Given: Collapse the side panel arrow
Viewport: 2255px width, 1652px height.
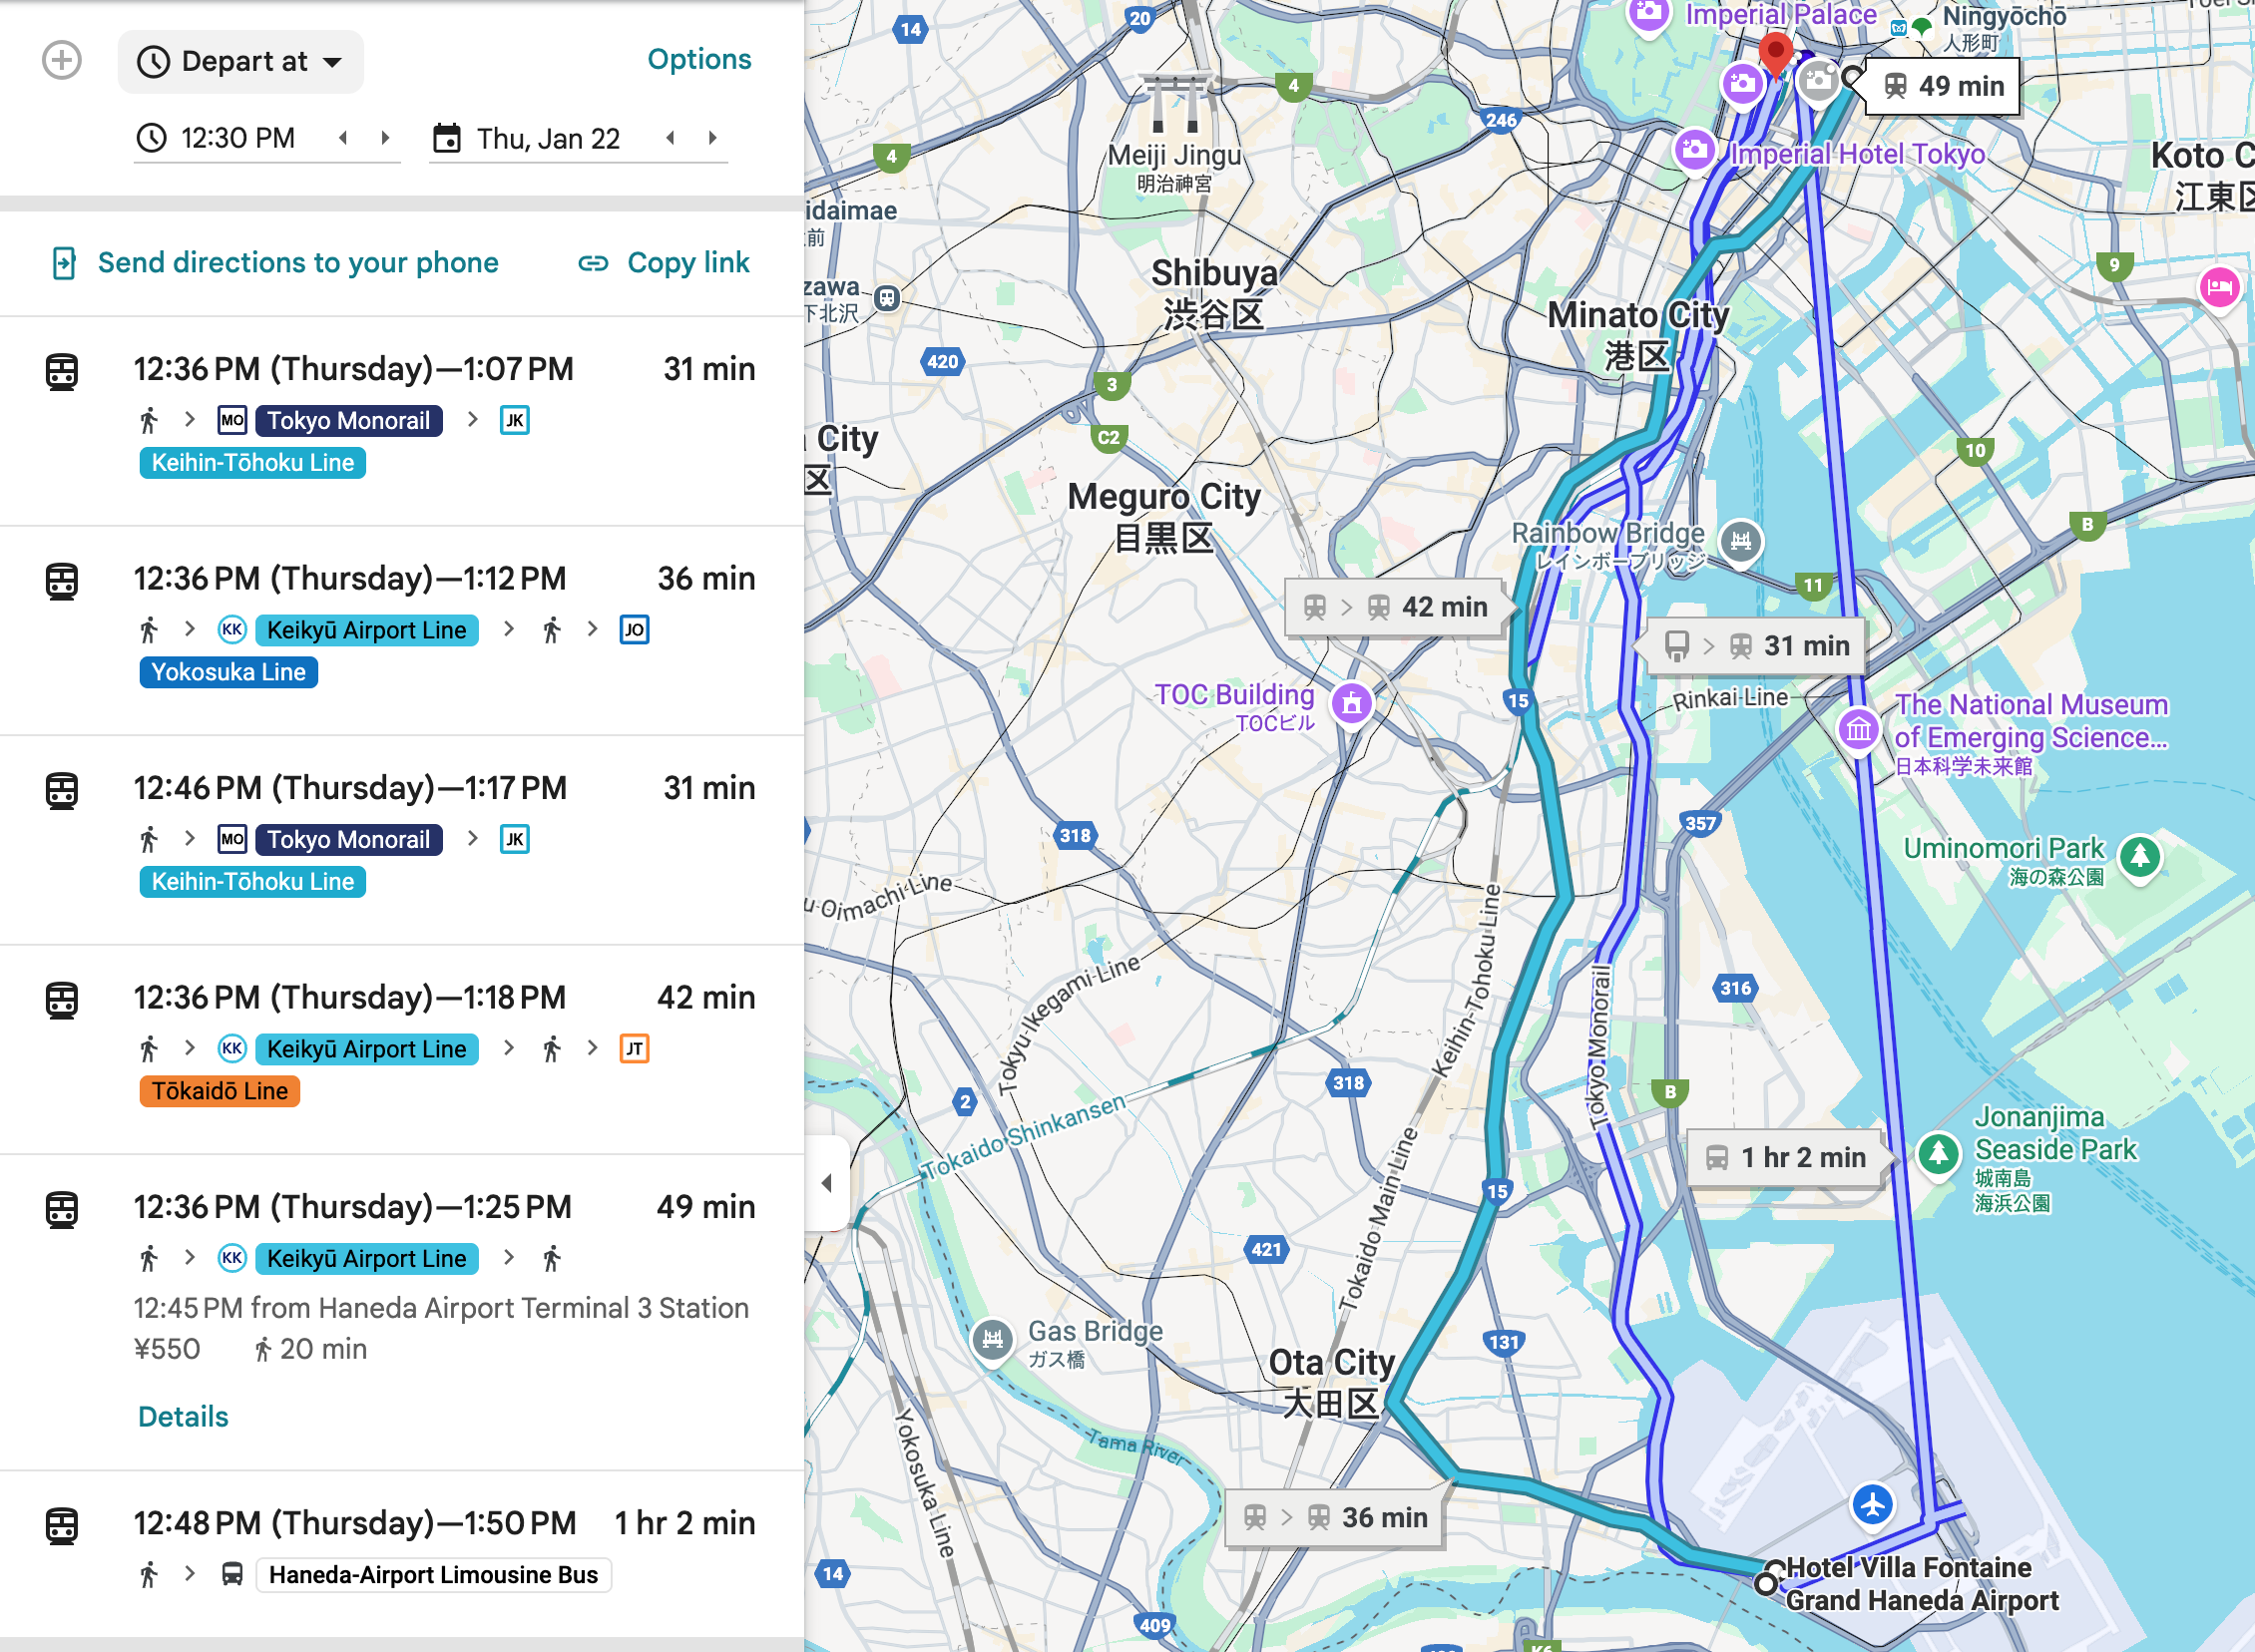Looking at the screenshot, I should pos(827,1183).
